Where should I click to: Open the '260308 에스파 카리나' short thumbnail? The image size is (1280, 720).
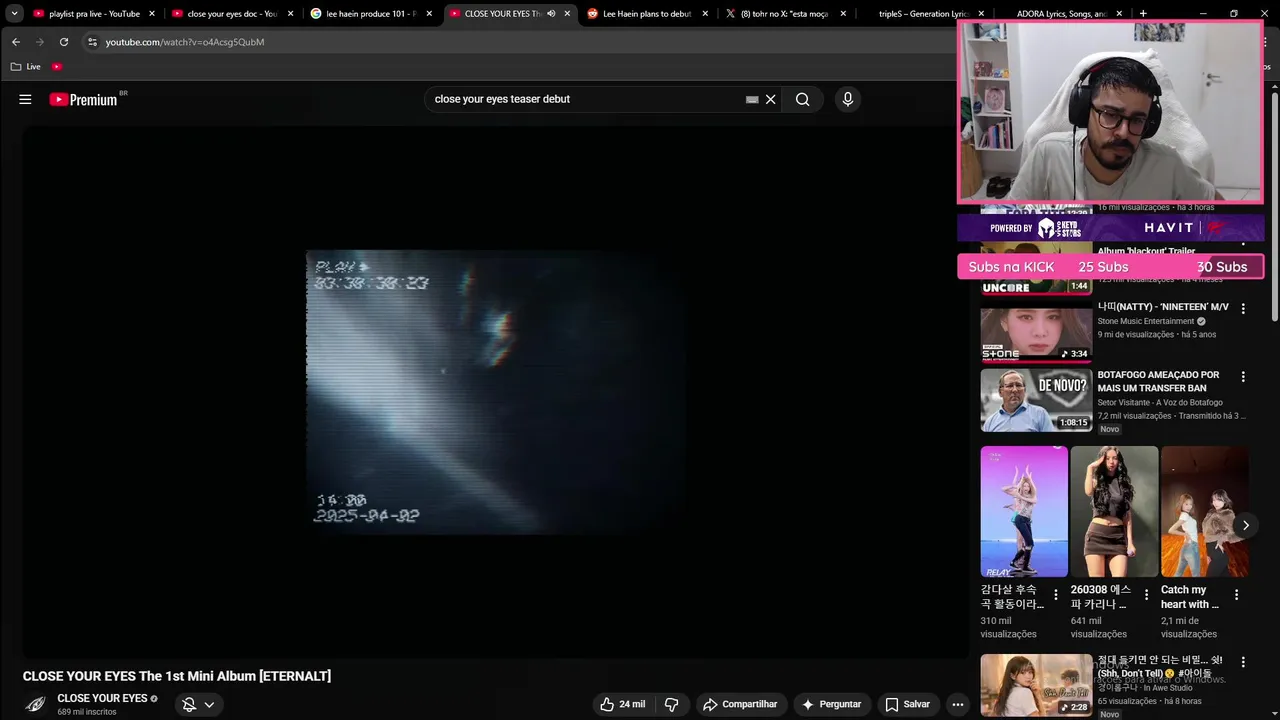point(1114,511)
